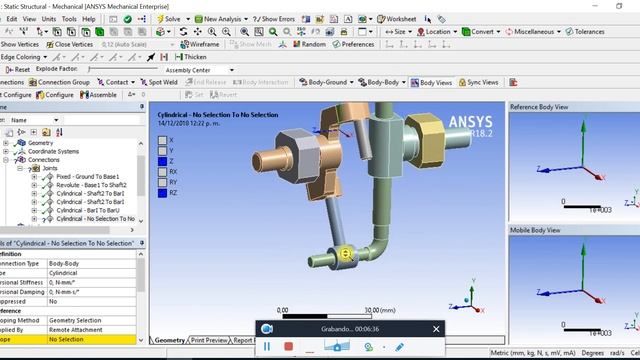Image resolution: width=640 pixels, height=360 pixels.
Task: Select the Revolute - Base1 To Shaft2 joint
Action: pyautogui.click(x=91, y=185)
